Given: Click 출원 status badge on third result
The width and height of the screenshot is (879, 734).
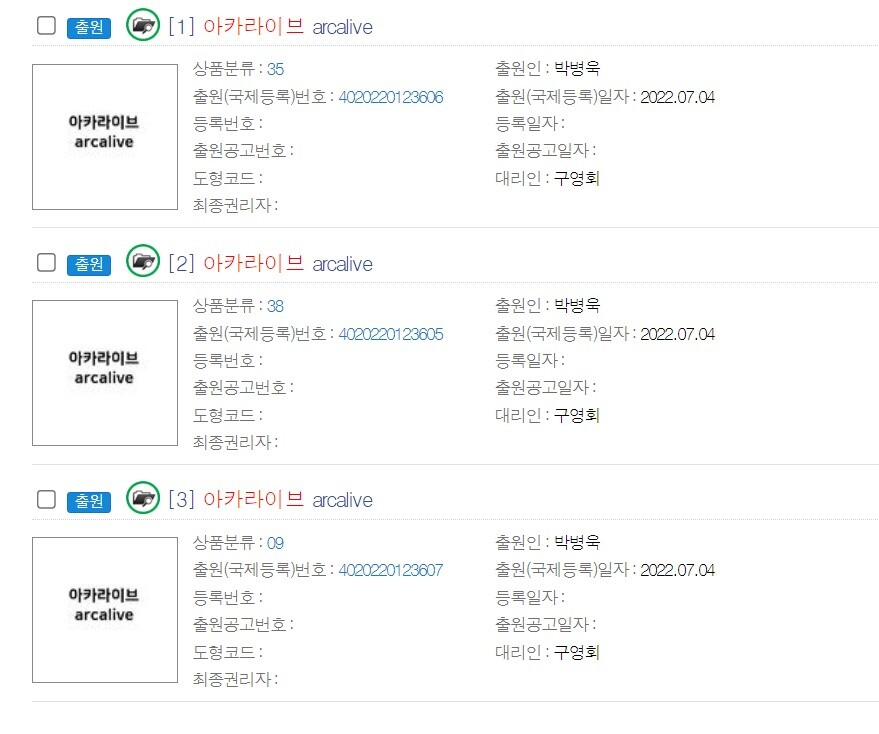Looking at the screenshot, I should click(89, 501).
